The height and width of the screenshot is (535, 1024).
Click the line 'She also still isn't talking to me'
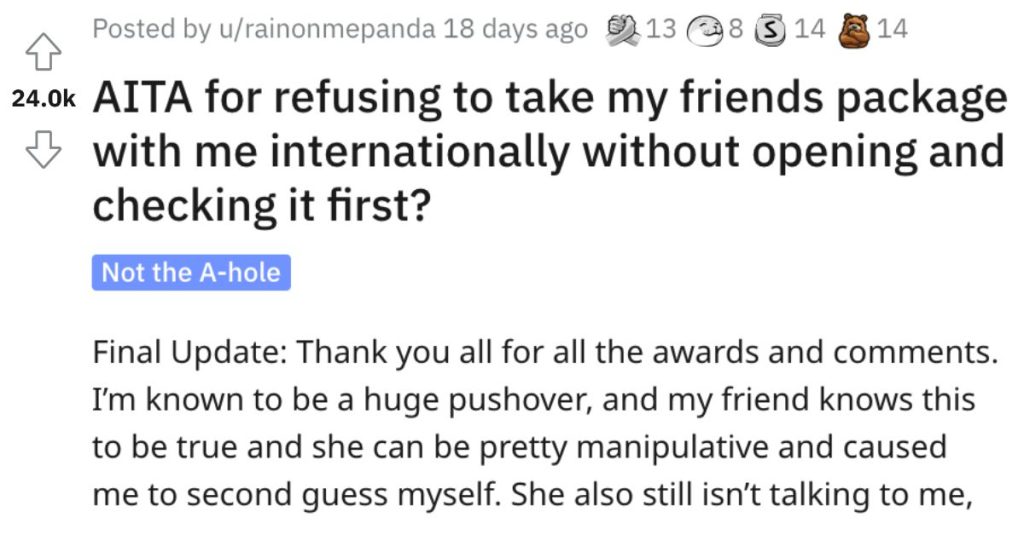pyautogui.click(x=742, y=494)
